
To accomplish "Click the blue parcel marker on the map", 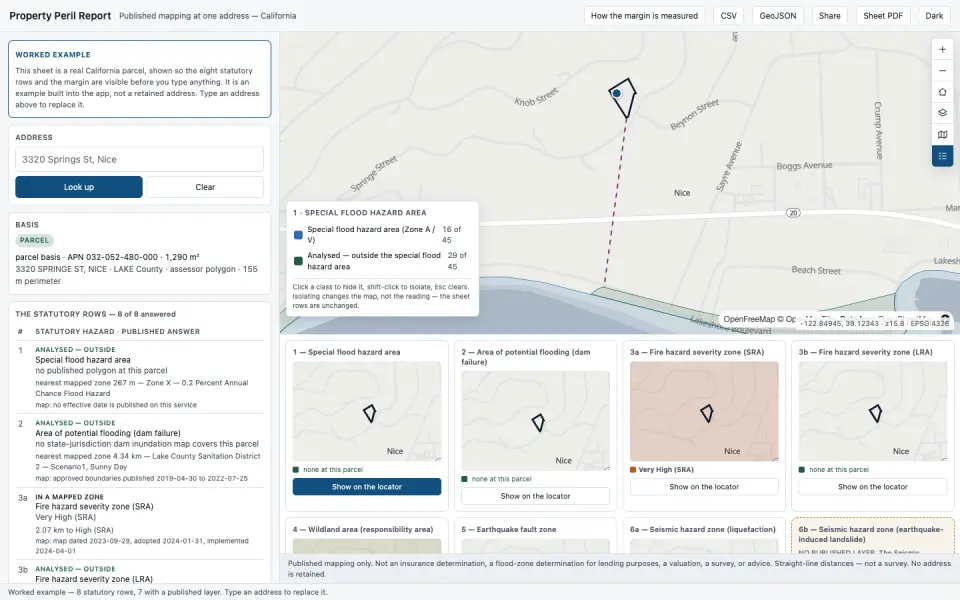I will [617, 94].
